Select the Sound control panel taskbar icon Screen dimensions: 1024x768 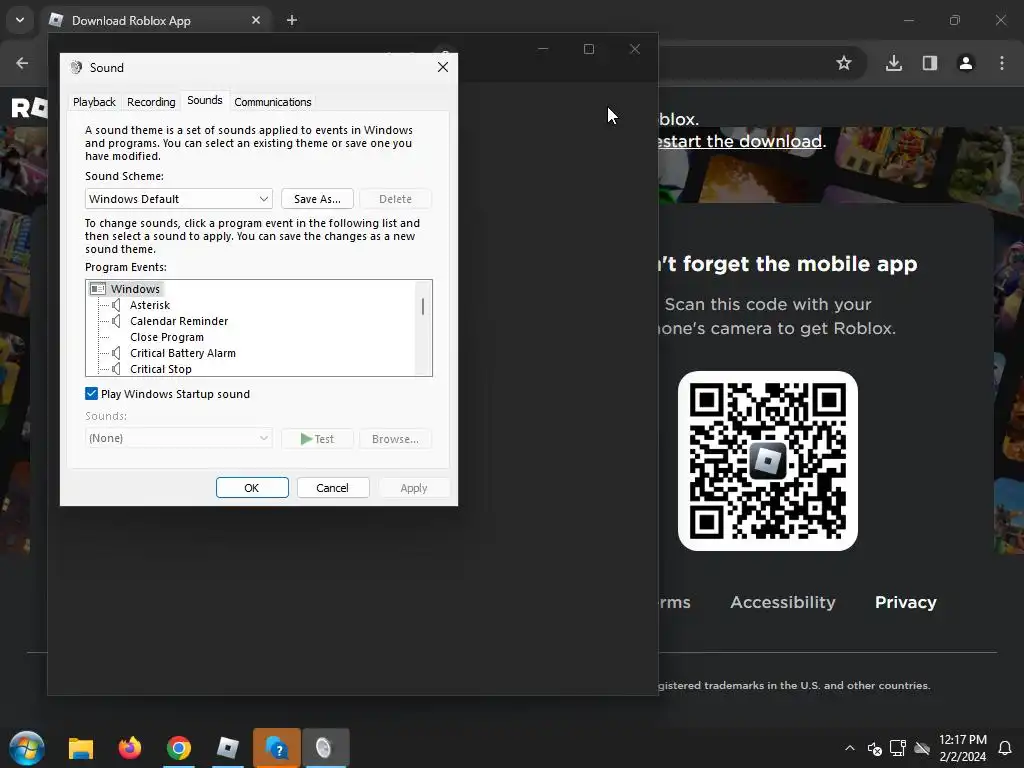point(325,748)
